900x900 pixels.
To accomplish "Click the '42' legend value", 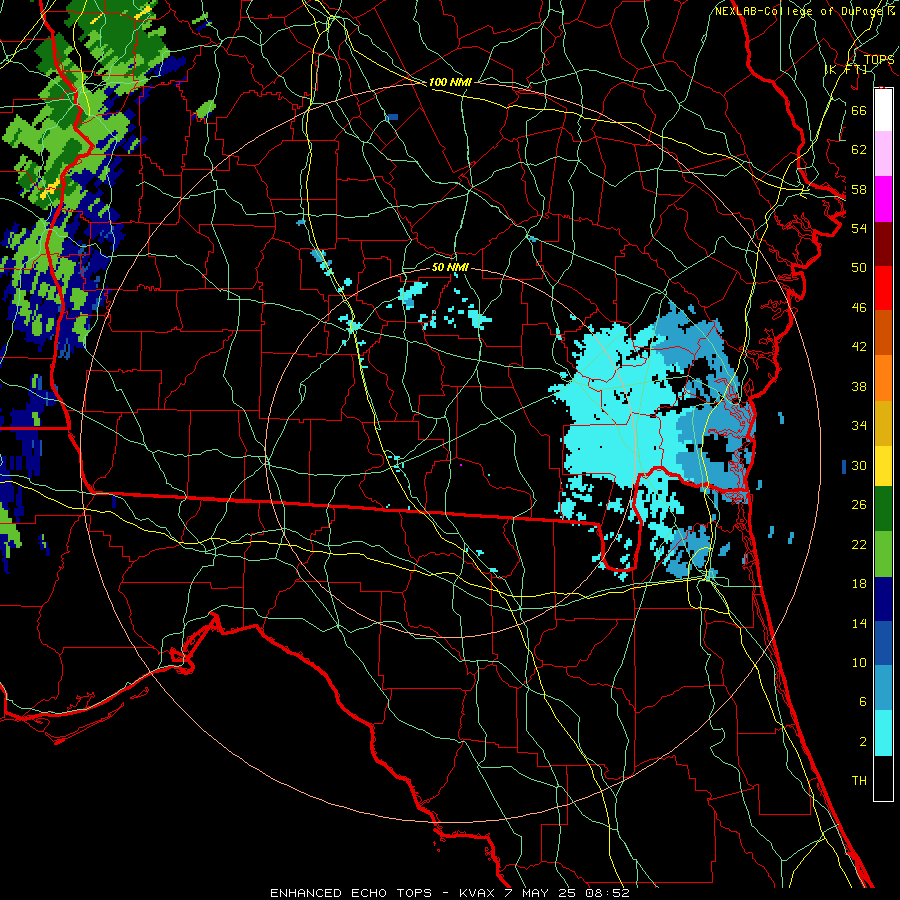I will pyautogui.click(x=859, y=346).
